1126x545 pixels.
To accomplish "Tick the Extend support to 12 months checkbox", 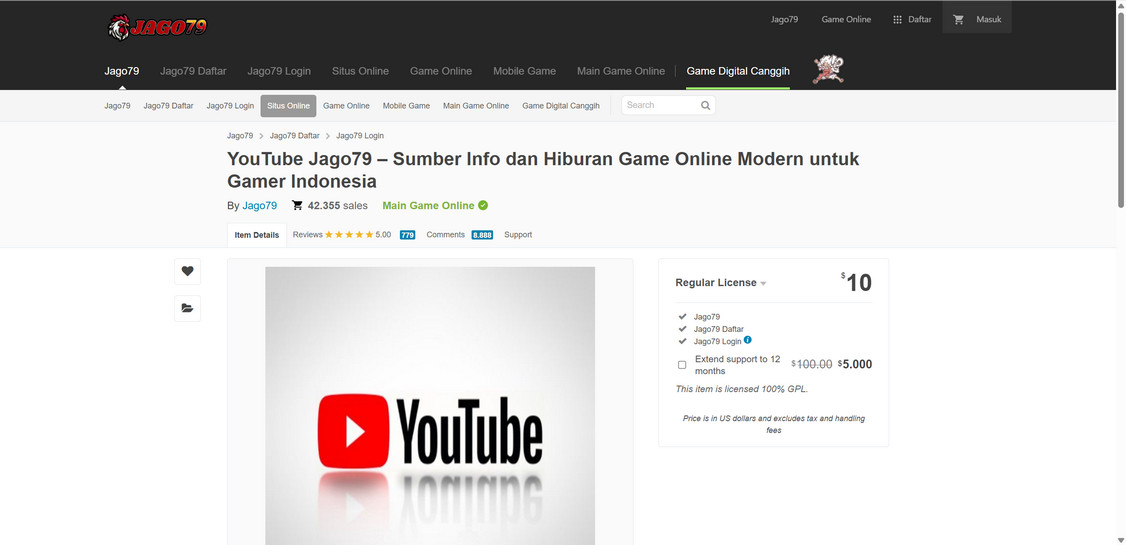I will pyautogui.click(x=682, y=365).
